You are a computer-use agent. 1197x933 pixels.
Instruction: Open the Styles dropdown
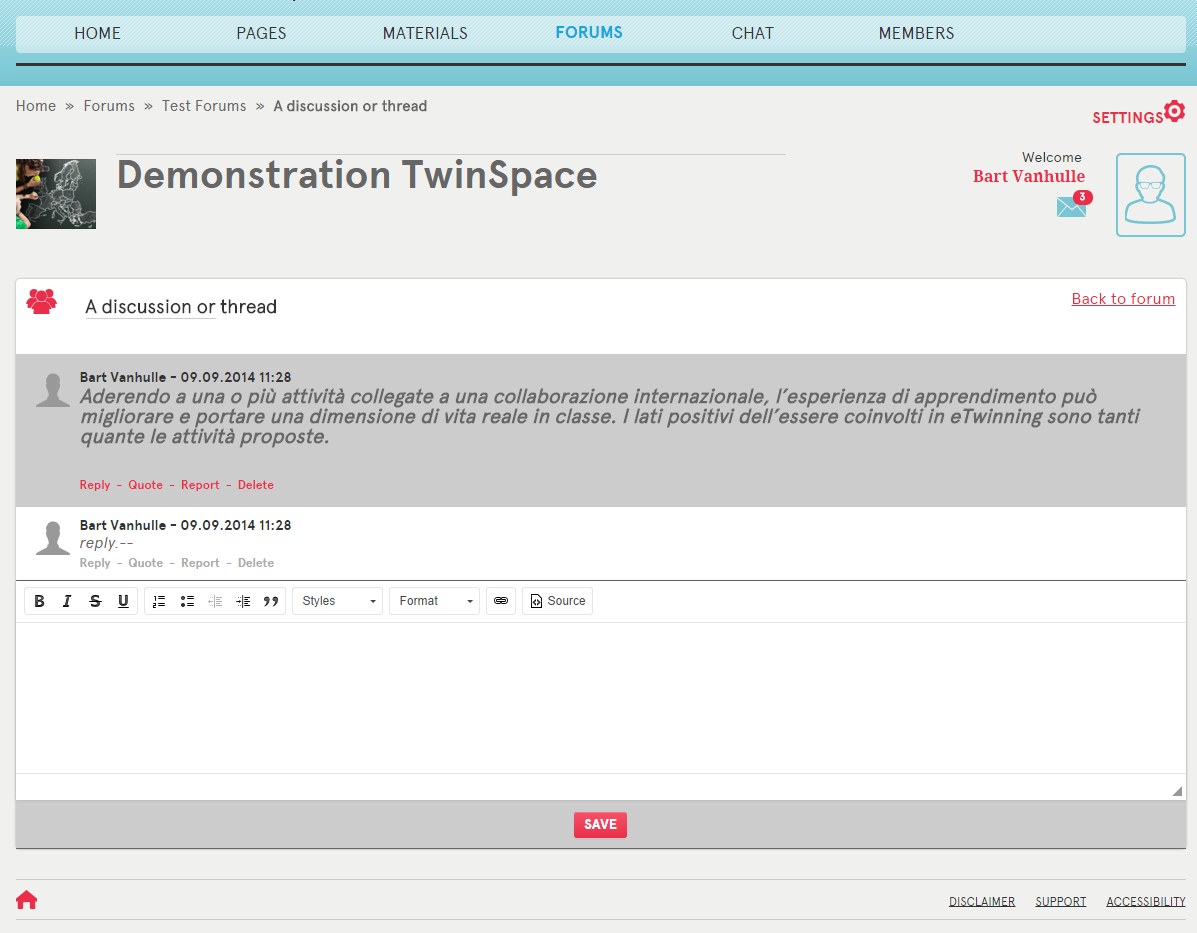click(x=337, y=601)
